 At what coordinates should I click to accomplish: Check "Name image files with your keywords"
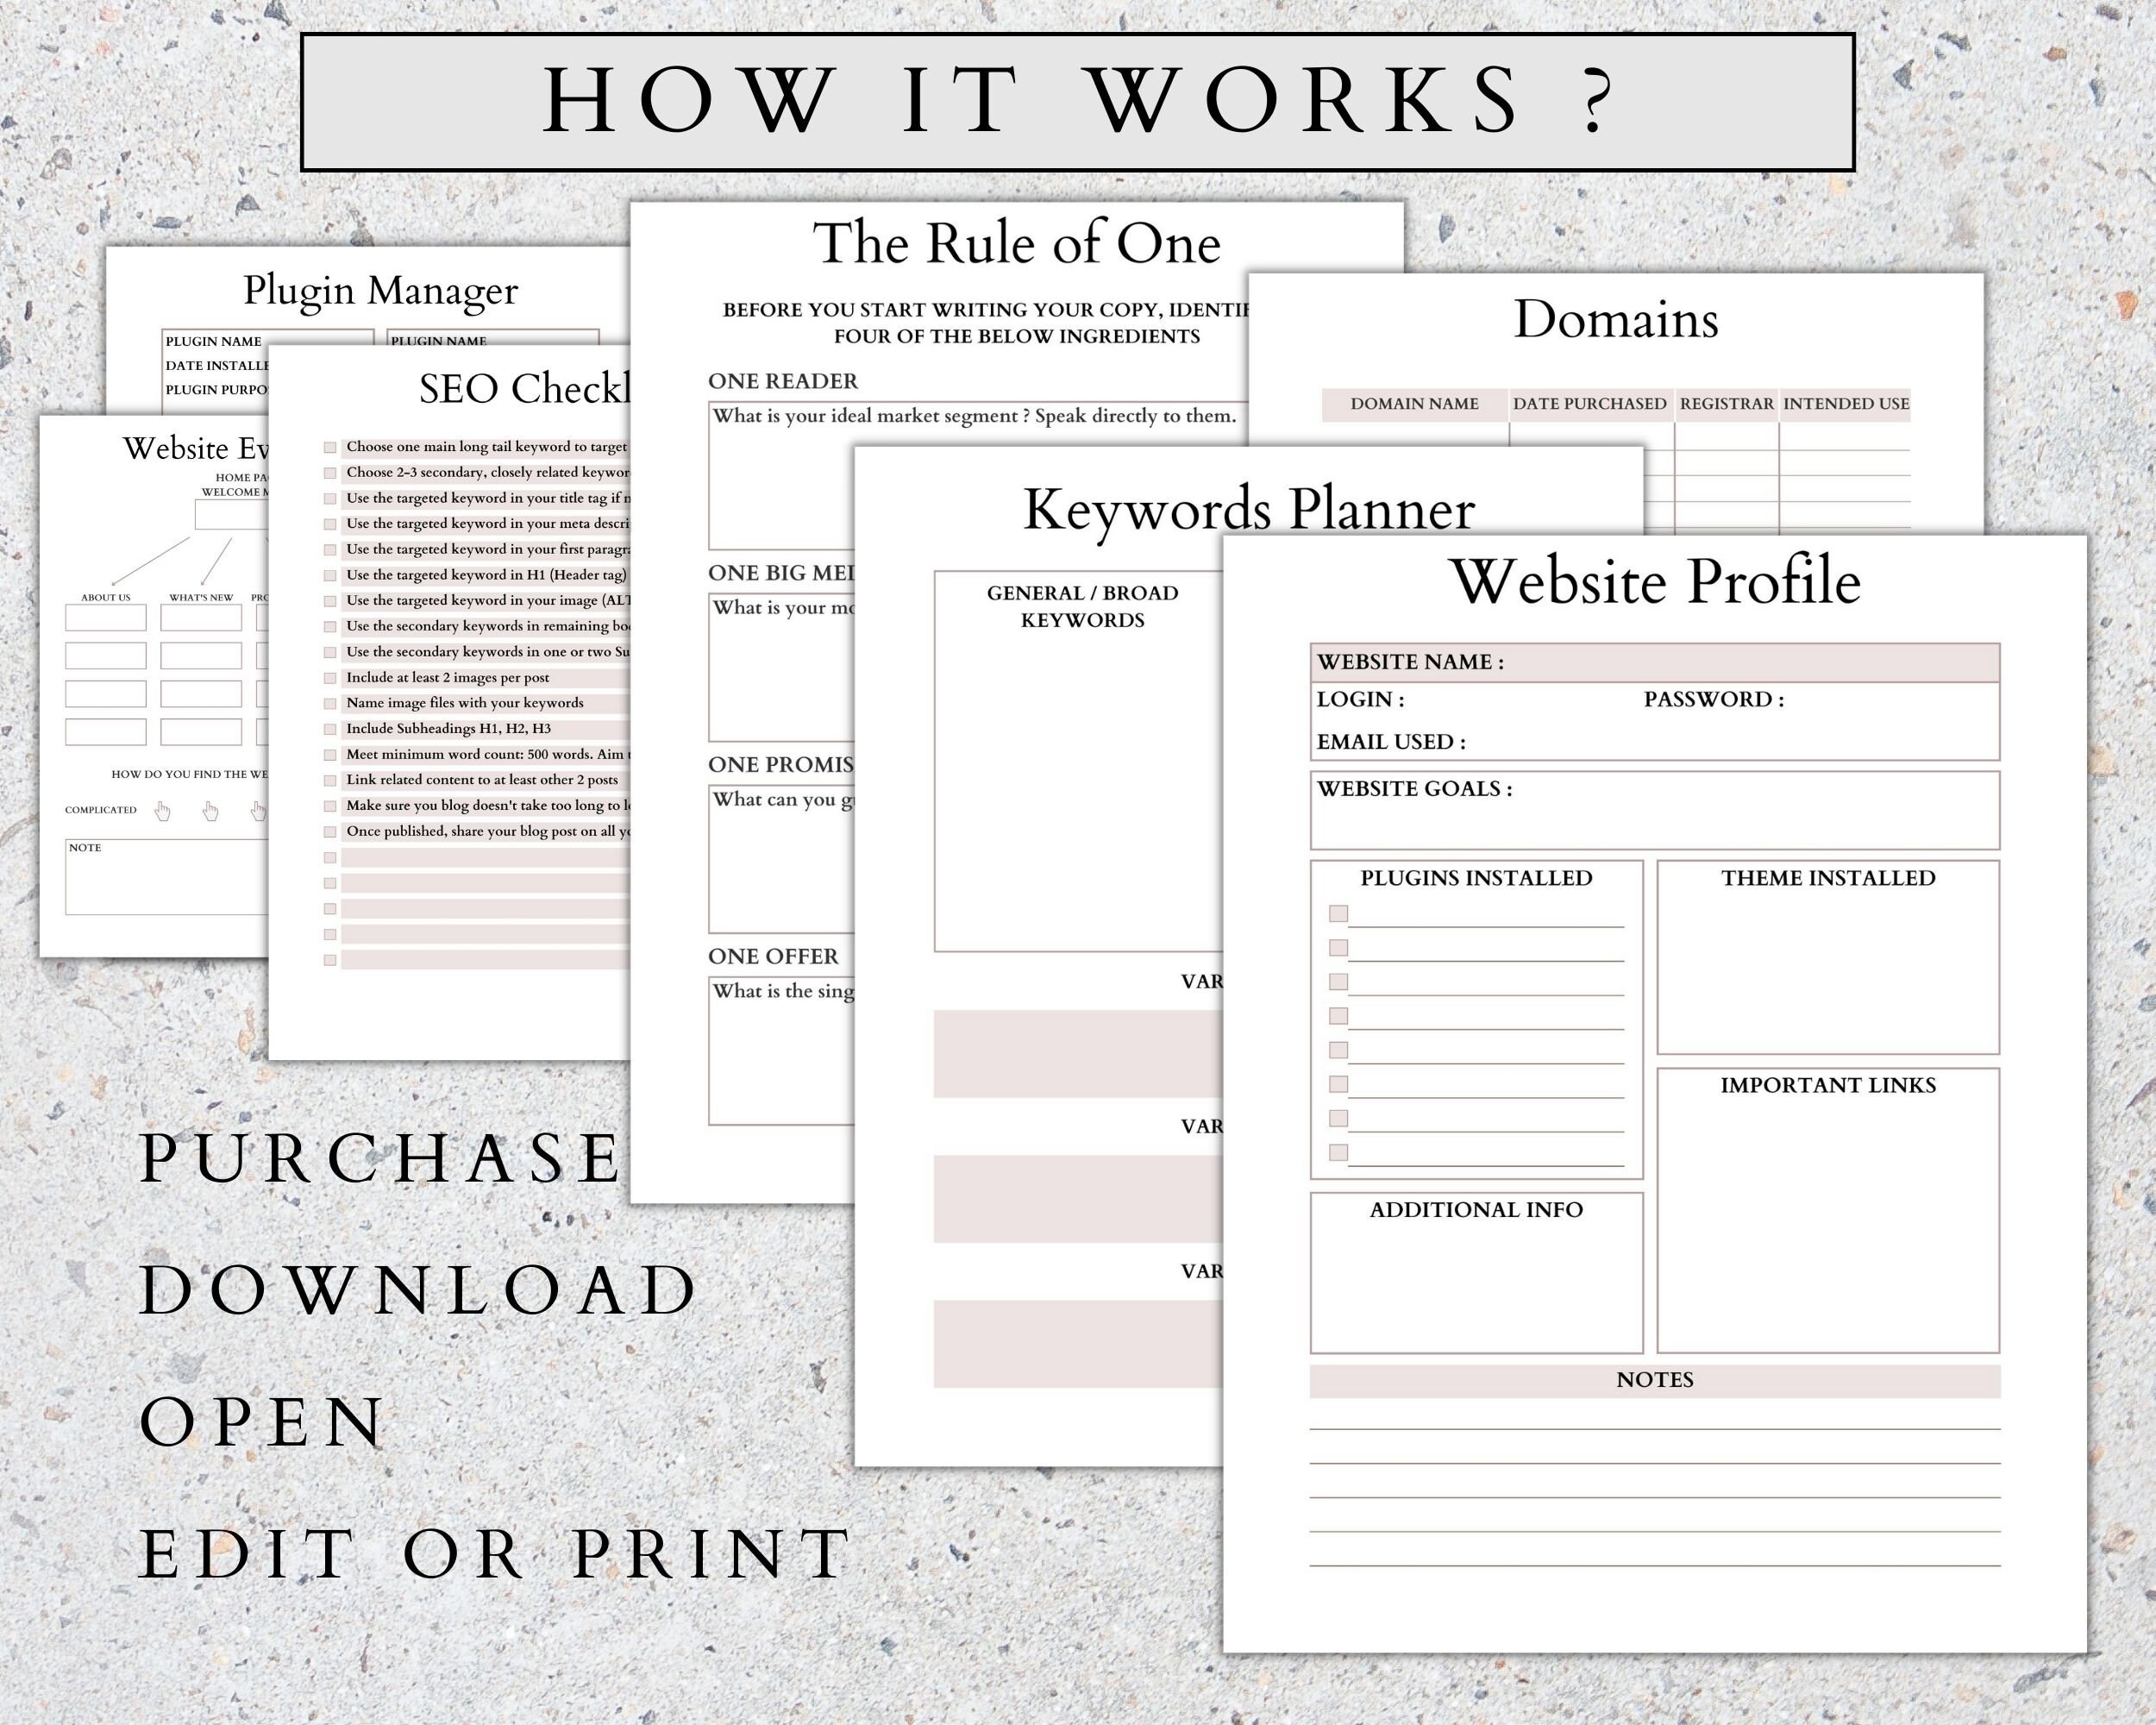point(330,703)
